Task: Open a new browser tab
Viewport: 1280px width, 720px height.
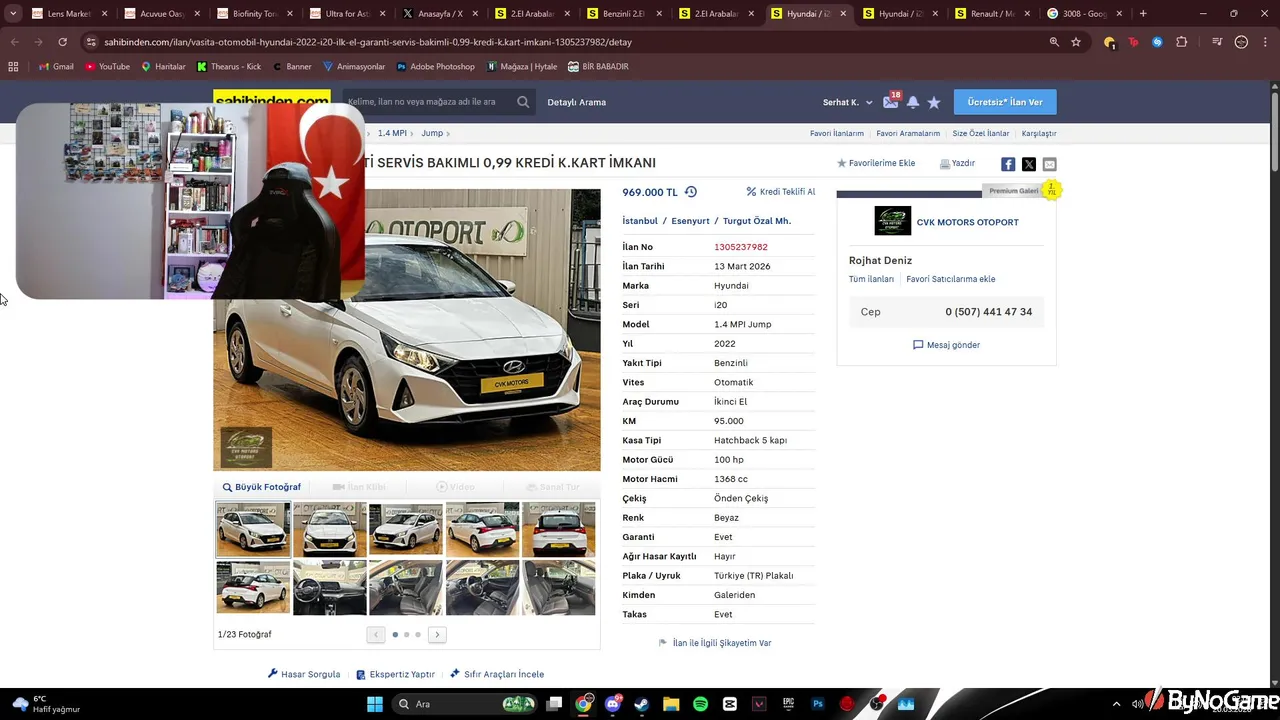Action: point(1143,14)
